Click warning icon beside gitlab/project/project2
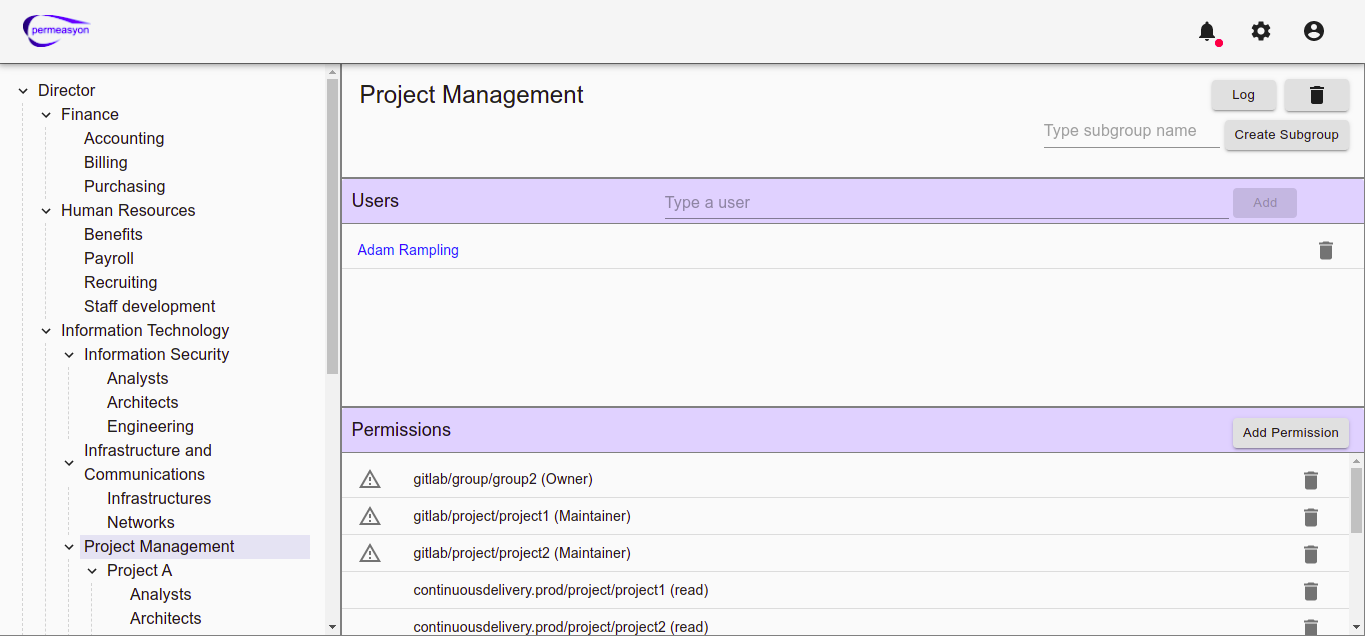Viewport: 1365px width, 636px height. pyautogui.click(x=370, y=553)
